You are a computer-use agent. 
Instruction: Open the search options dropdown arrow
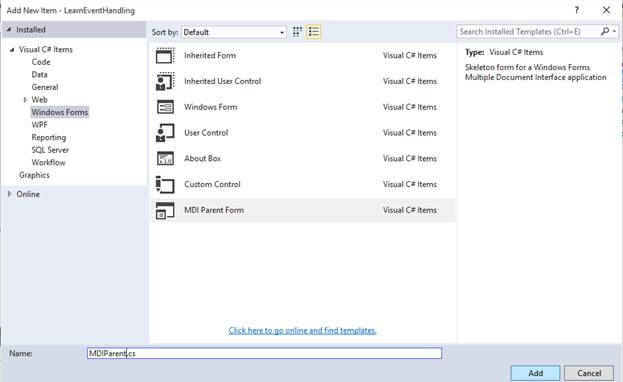click(x=614, y=31)
